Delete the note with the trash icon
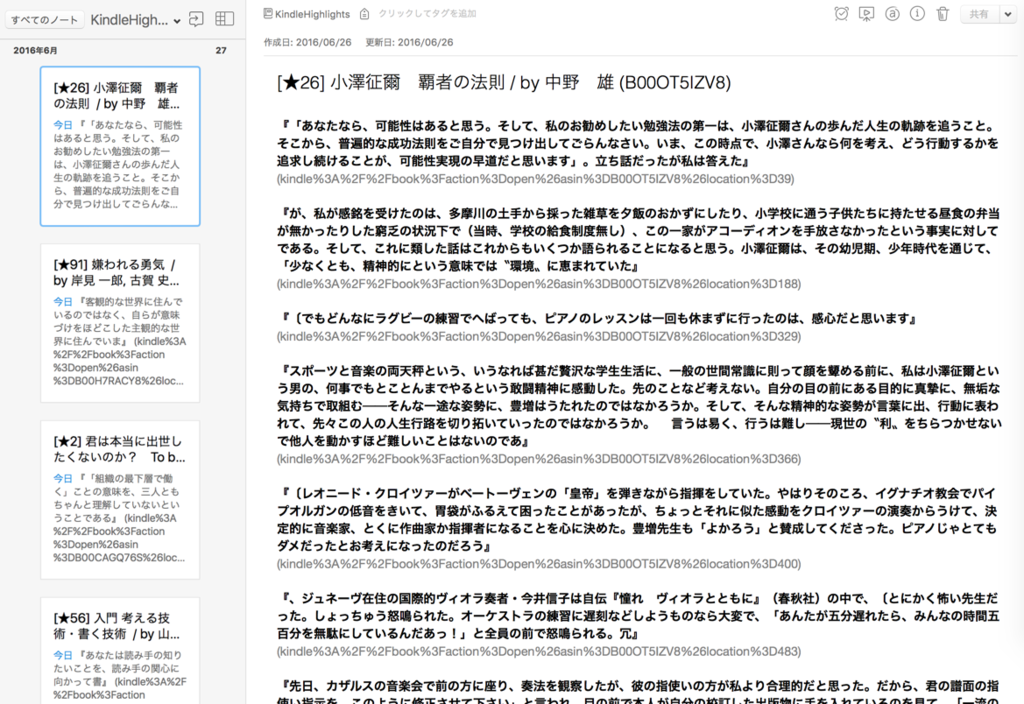The width and height of the screenshot is (1024, 704). coord(942,14)
